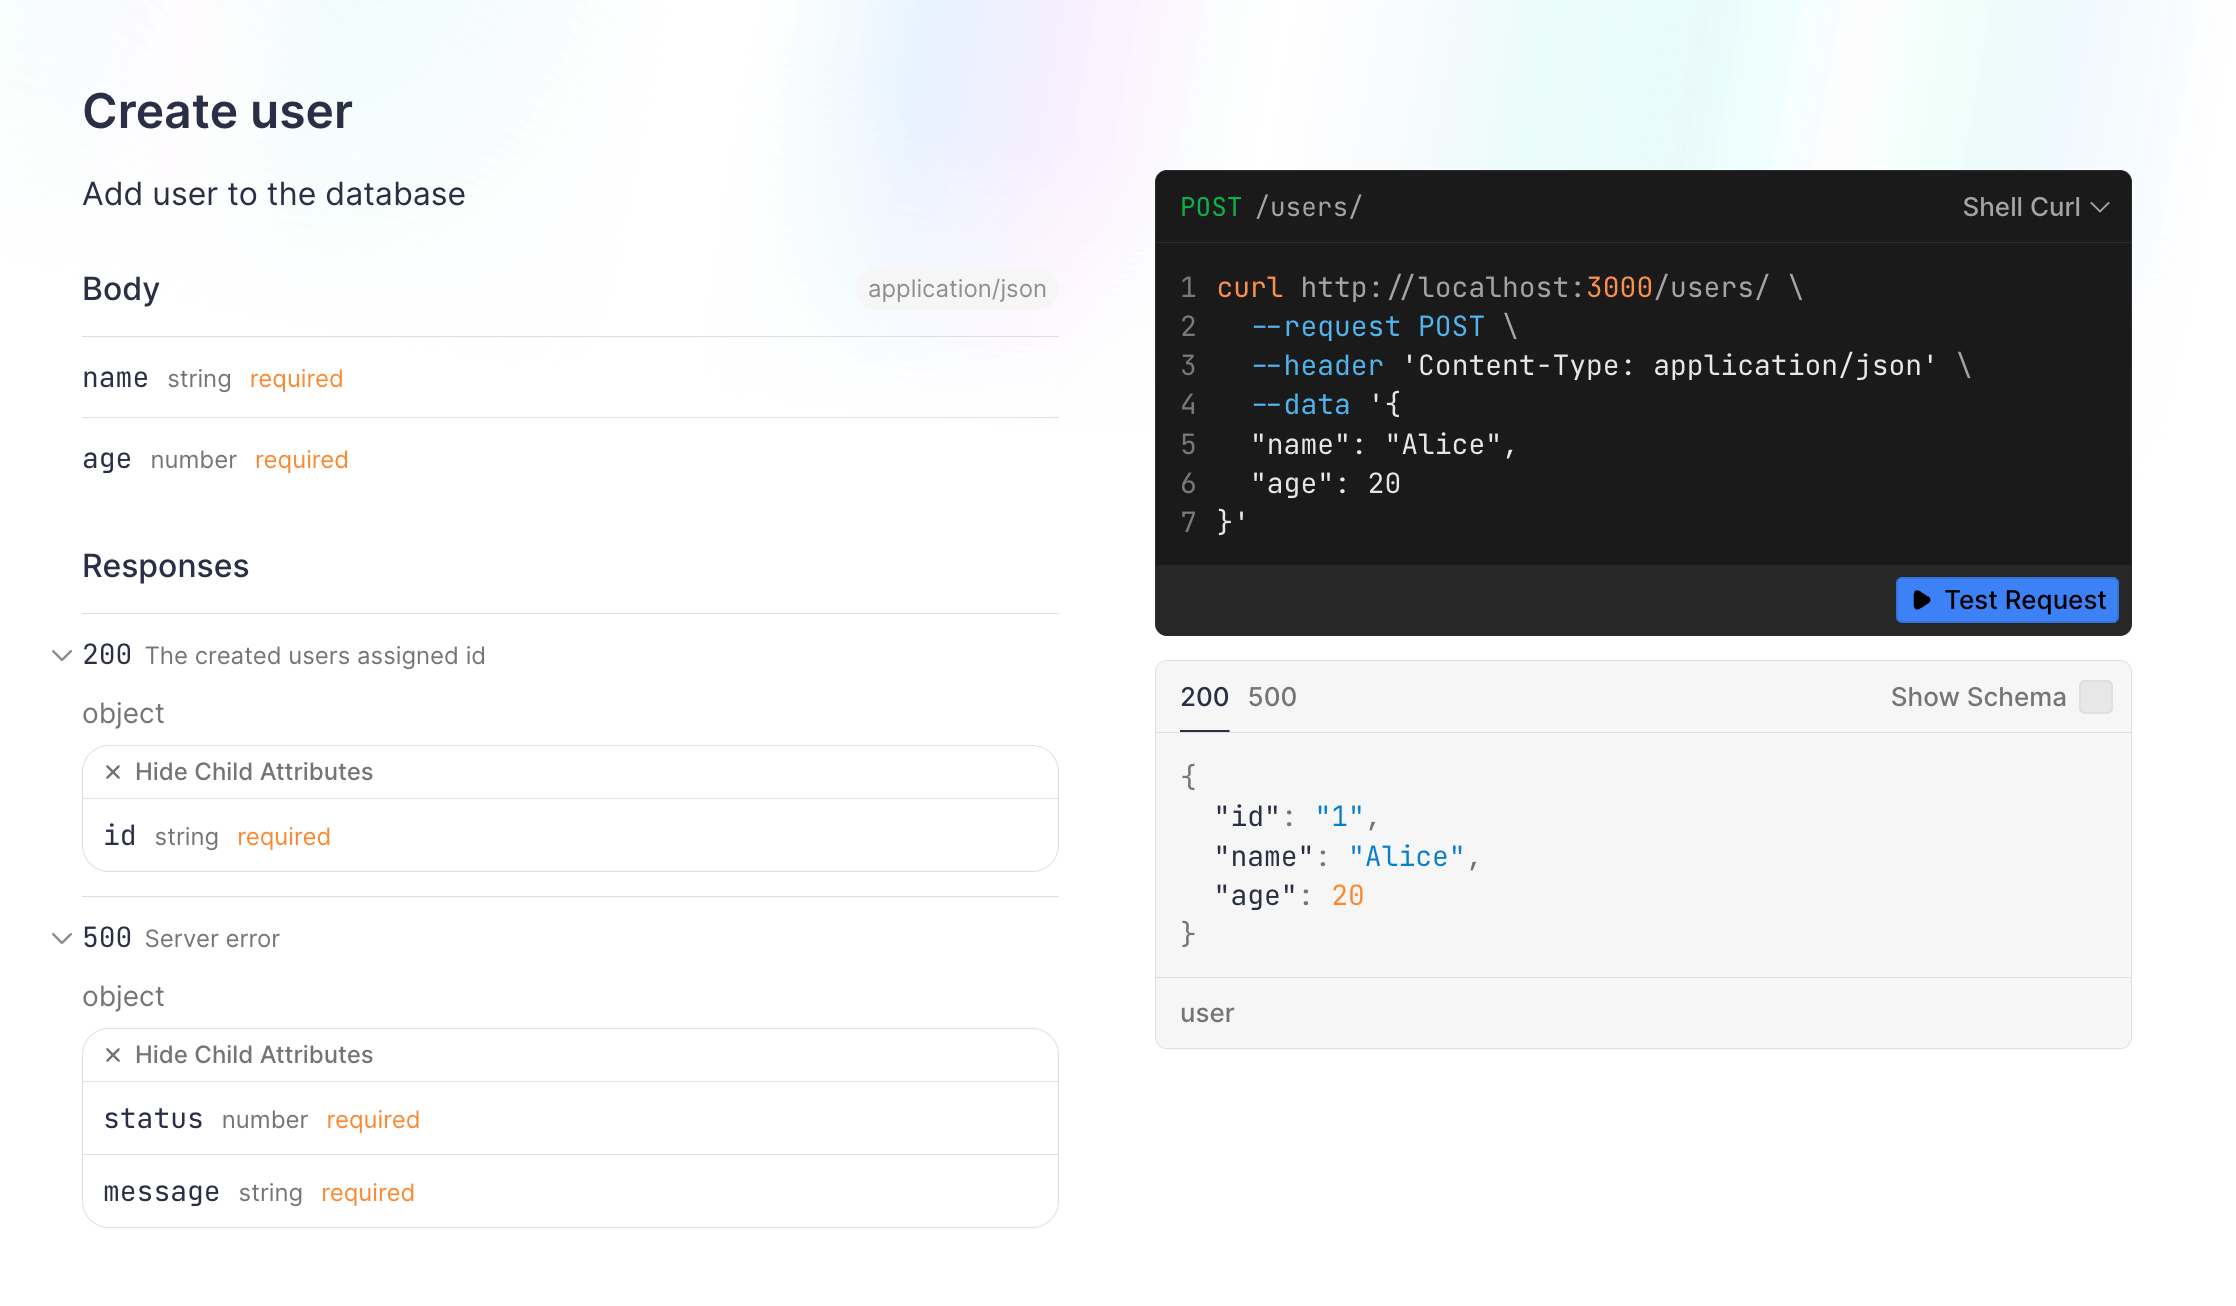
Task: Toggle Show Schema off after enabling
Action: tap(2096, 697)
